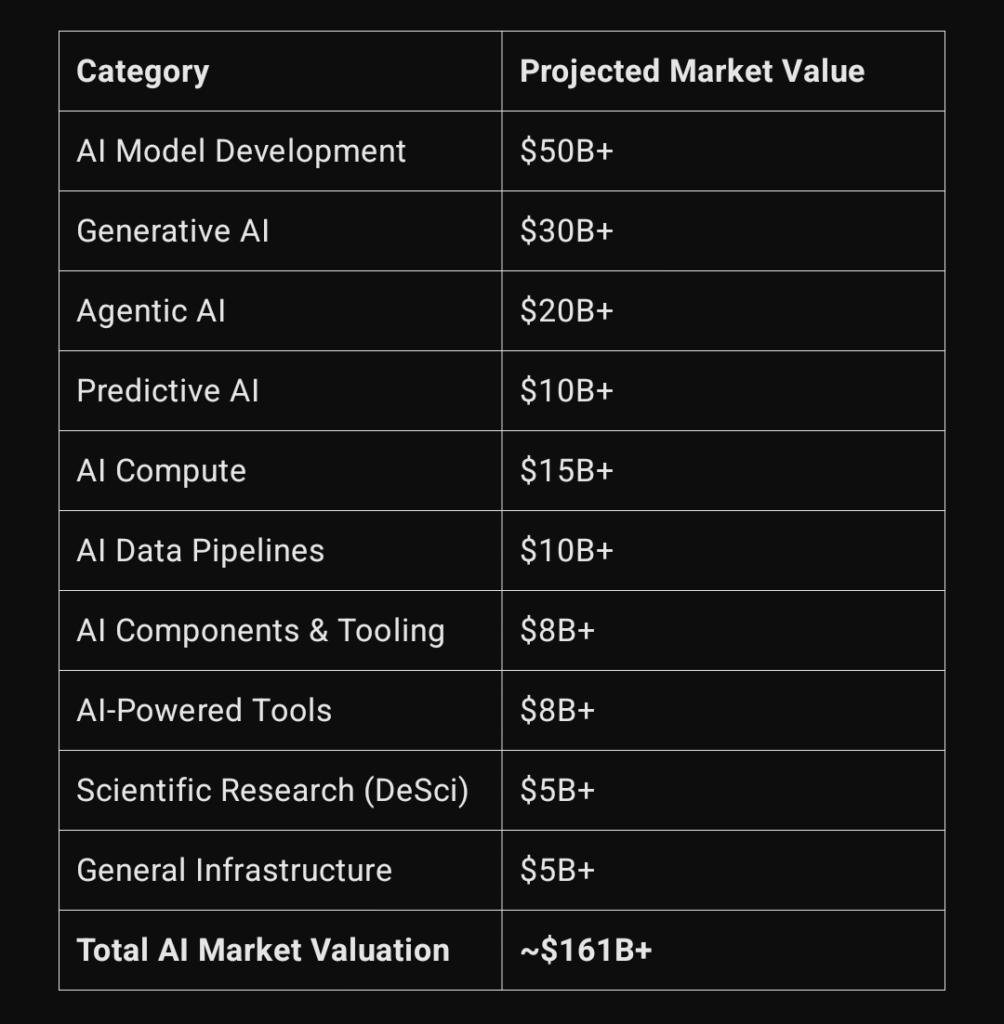Click the $8B+ value beside AI-Powered Tools

pos(557,711)
